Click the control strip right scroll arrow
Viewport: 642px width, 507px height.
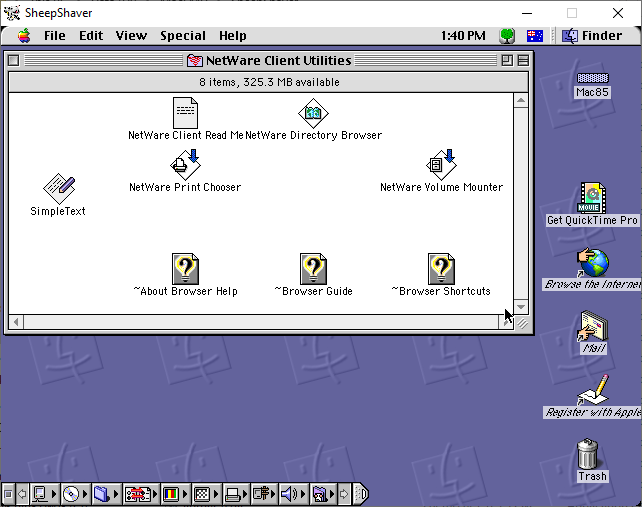pos(344,494)
